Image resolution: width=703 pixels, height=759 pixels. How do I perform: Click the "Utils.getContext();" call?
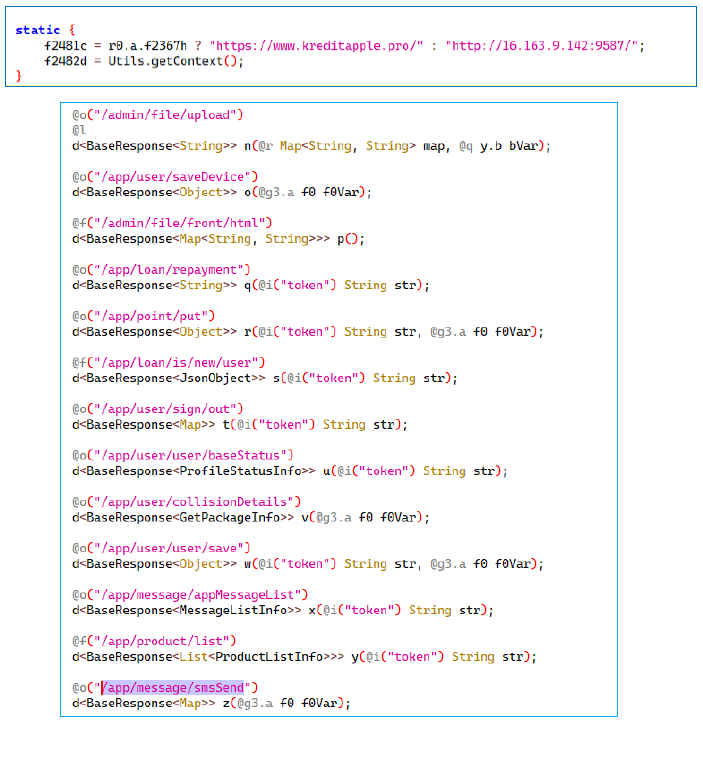176,61
